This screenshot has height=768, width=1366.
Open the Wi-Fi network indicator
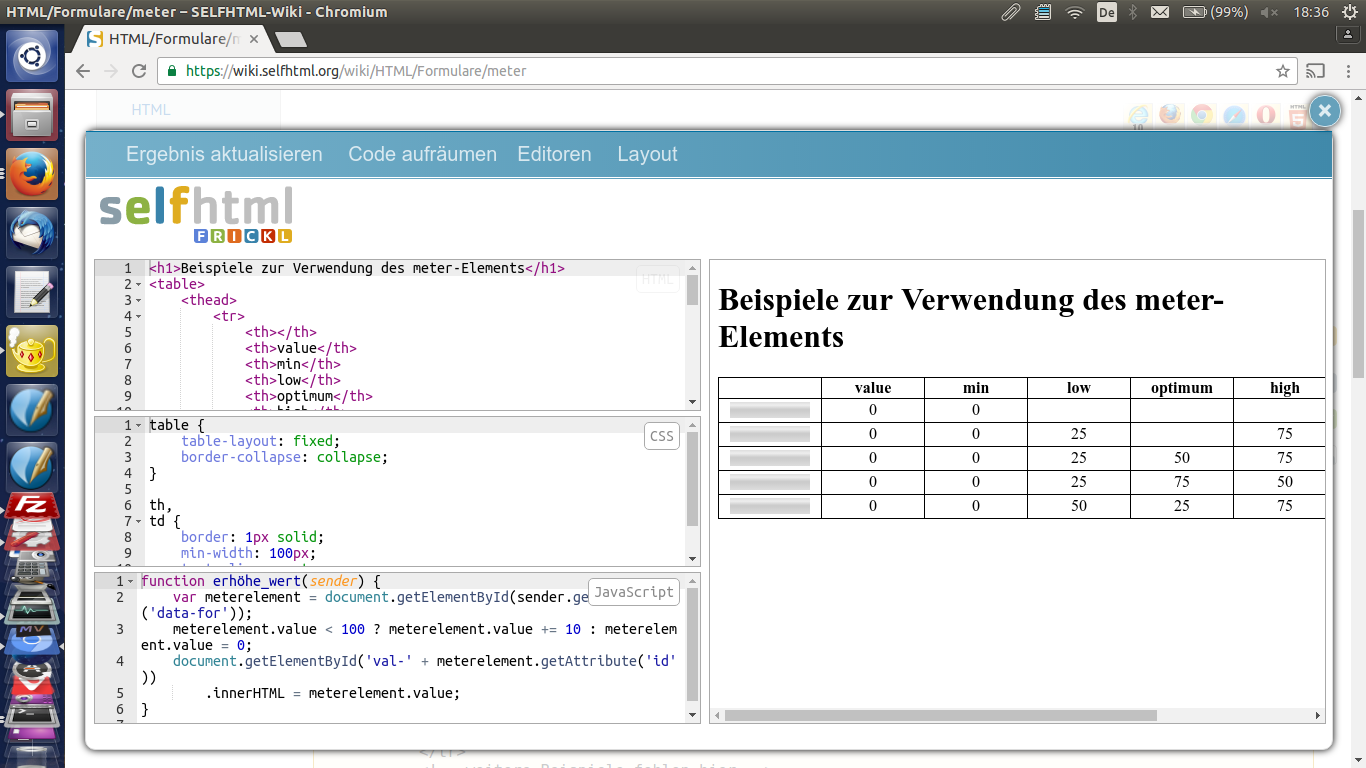(1075, 12)
